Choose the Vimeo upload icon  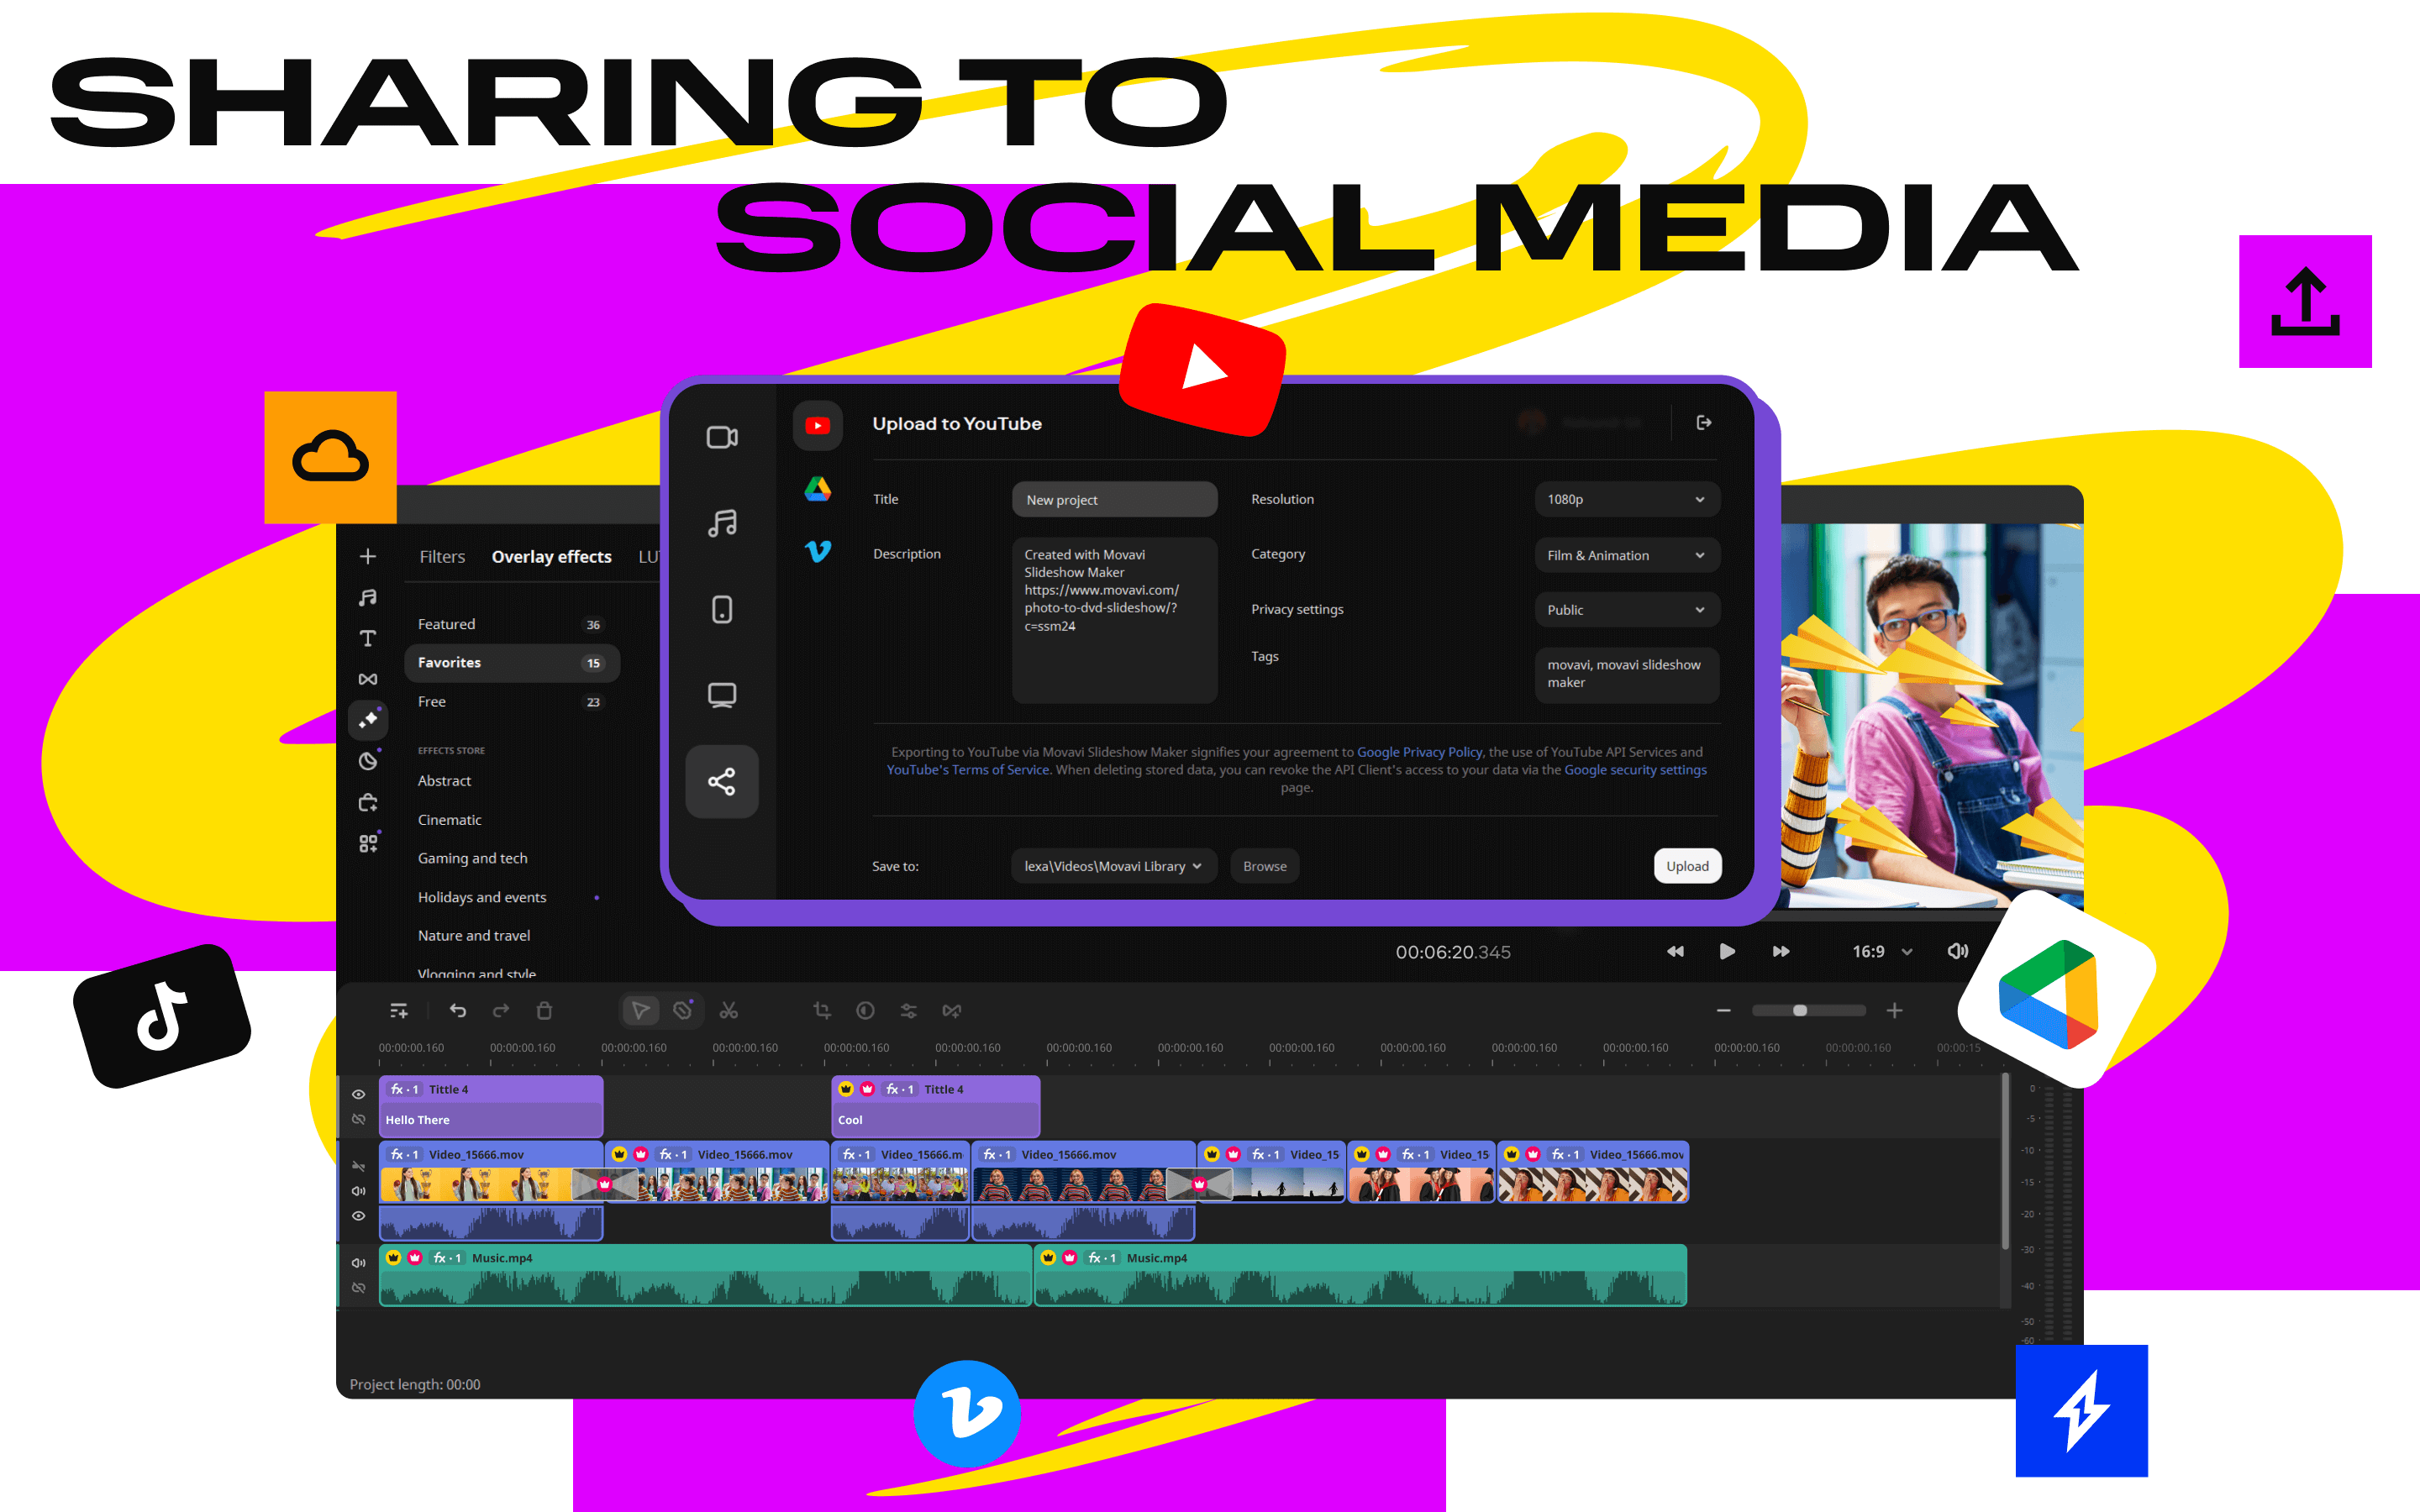tap(817, 551)
